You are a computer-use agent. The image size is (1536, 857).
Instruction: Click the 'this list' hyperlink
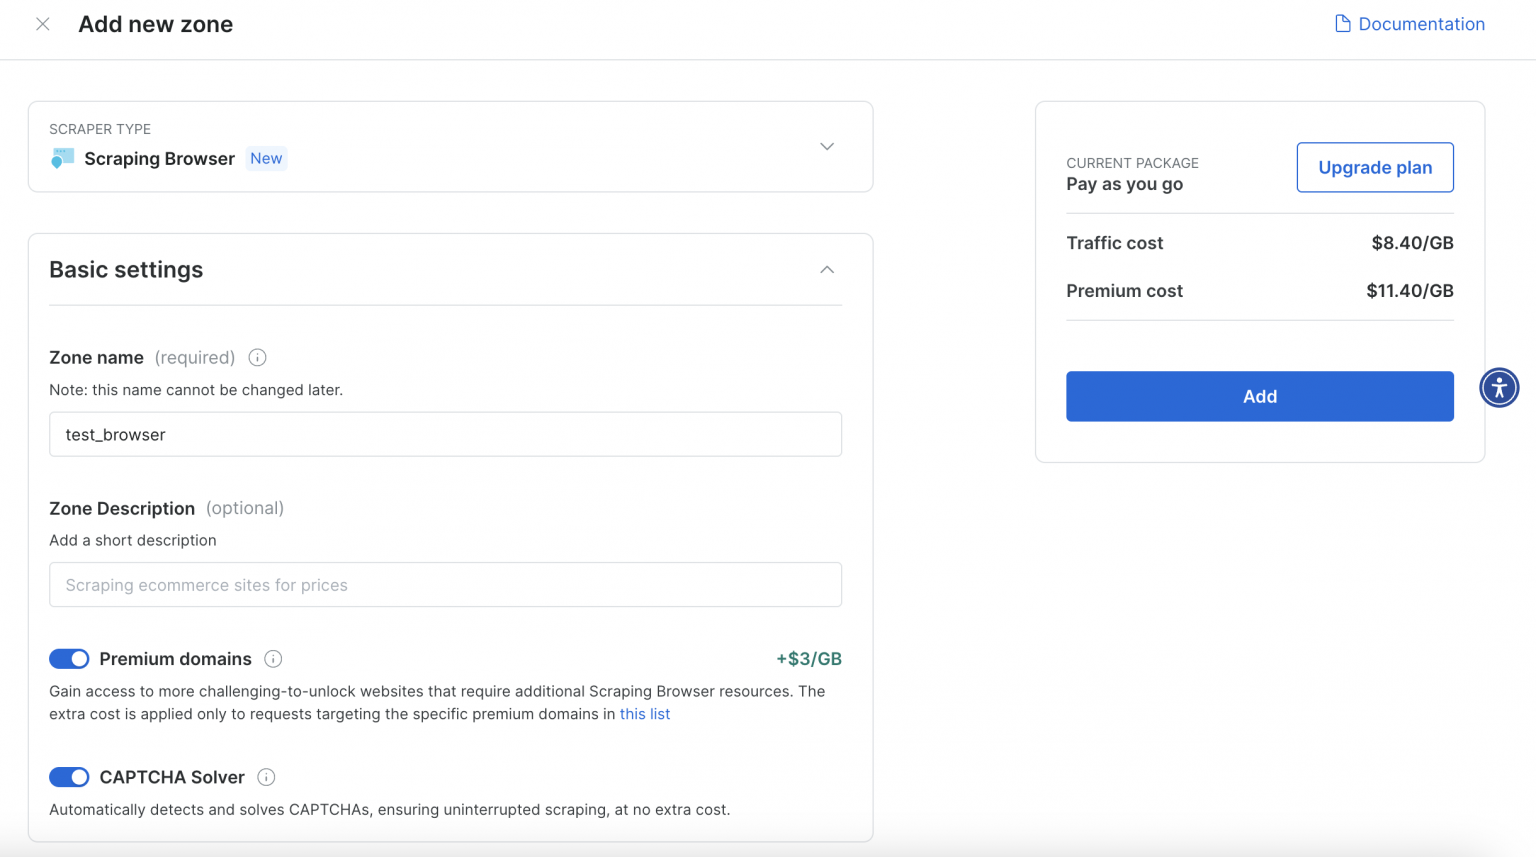tap(645, 713)
